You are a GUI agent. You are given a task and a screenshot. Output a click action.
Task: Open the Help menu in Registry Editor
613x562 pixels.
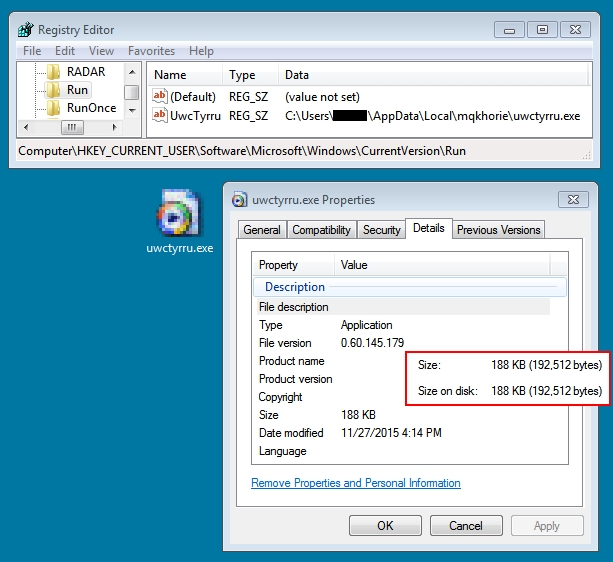coord(201,51)
